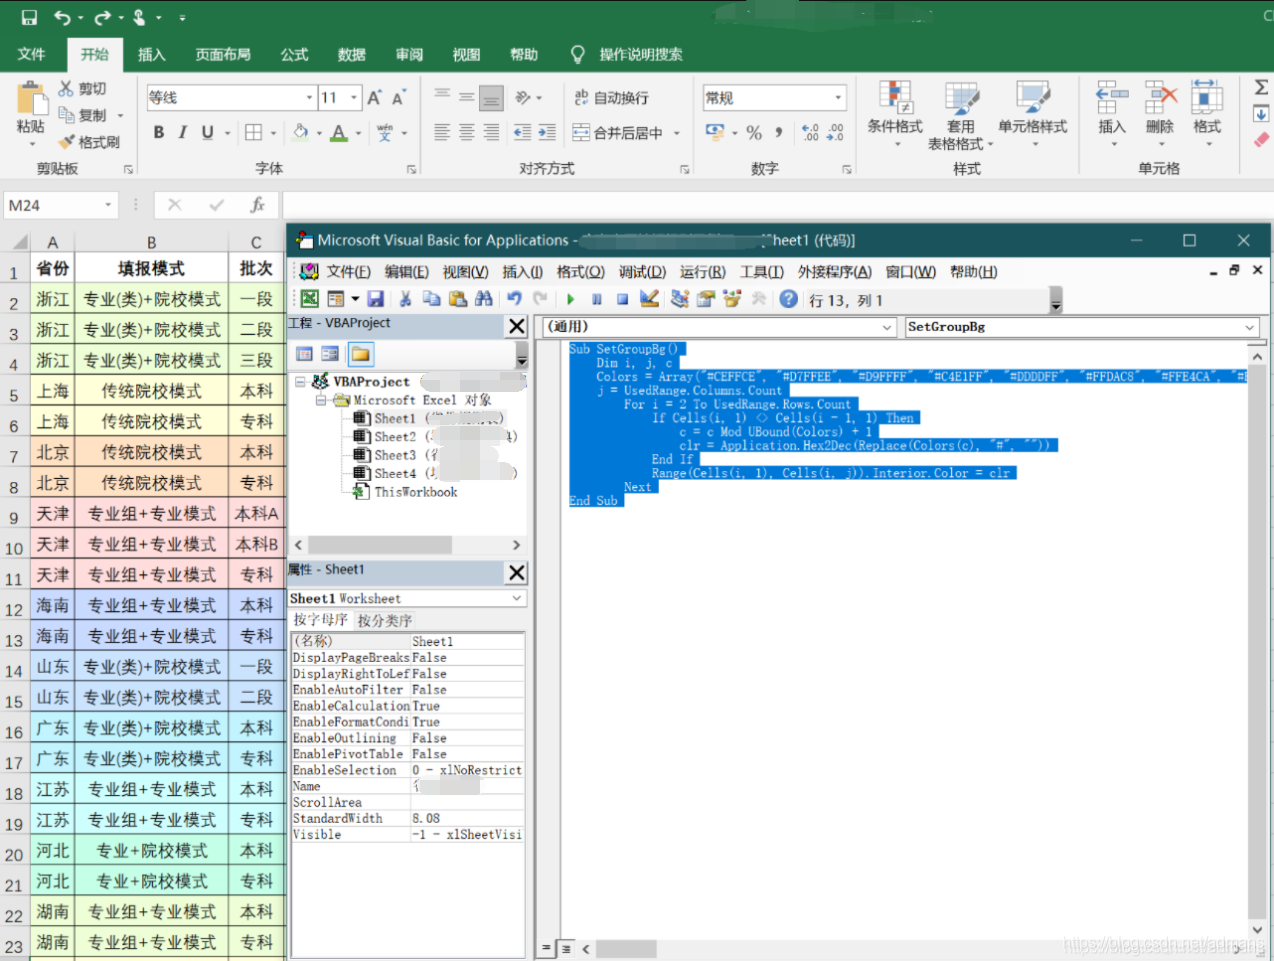Toggle Underline formatting in Excel ribbon
The image size is (1274, 961).
(207, 132)
